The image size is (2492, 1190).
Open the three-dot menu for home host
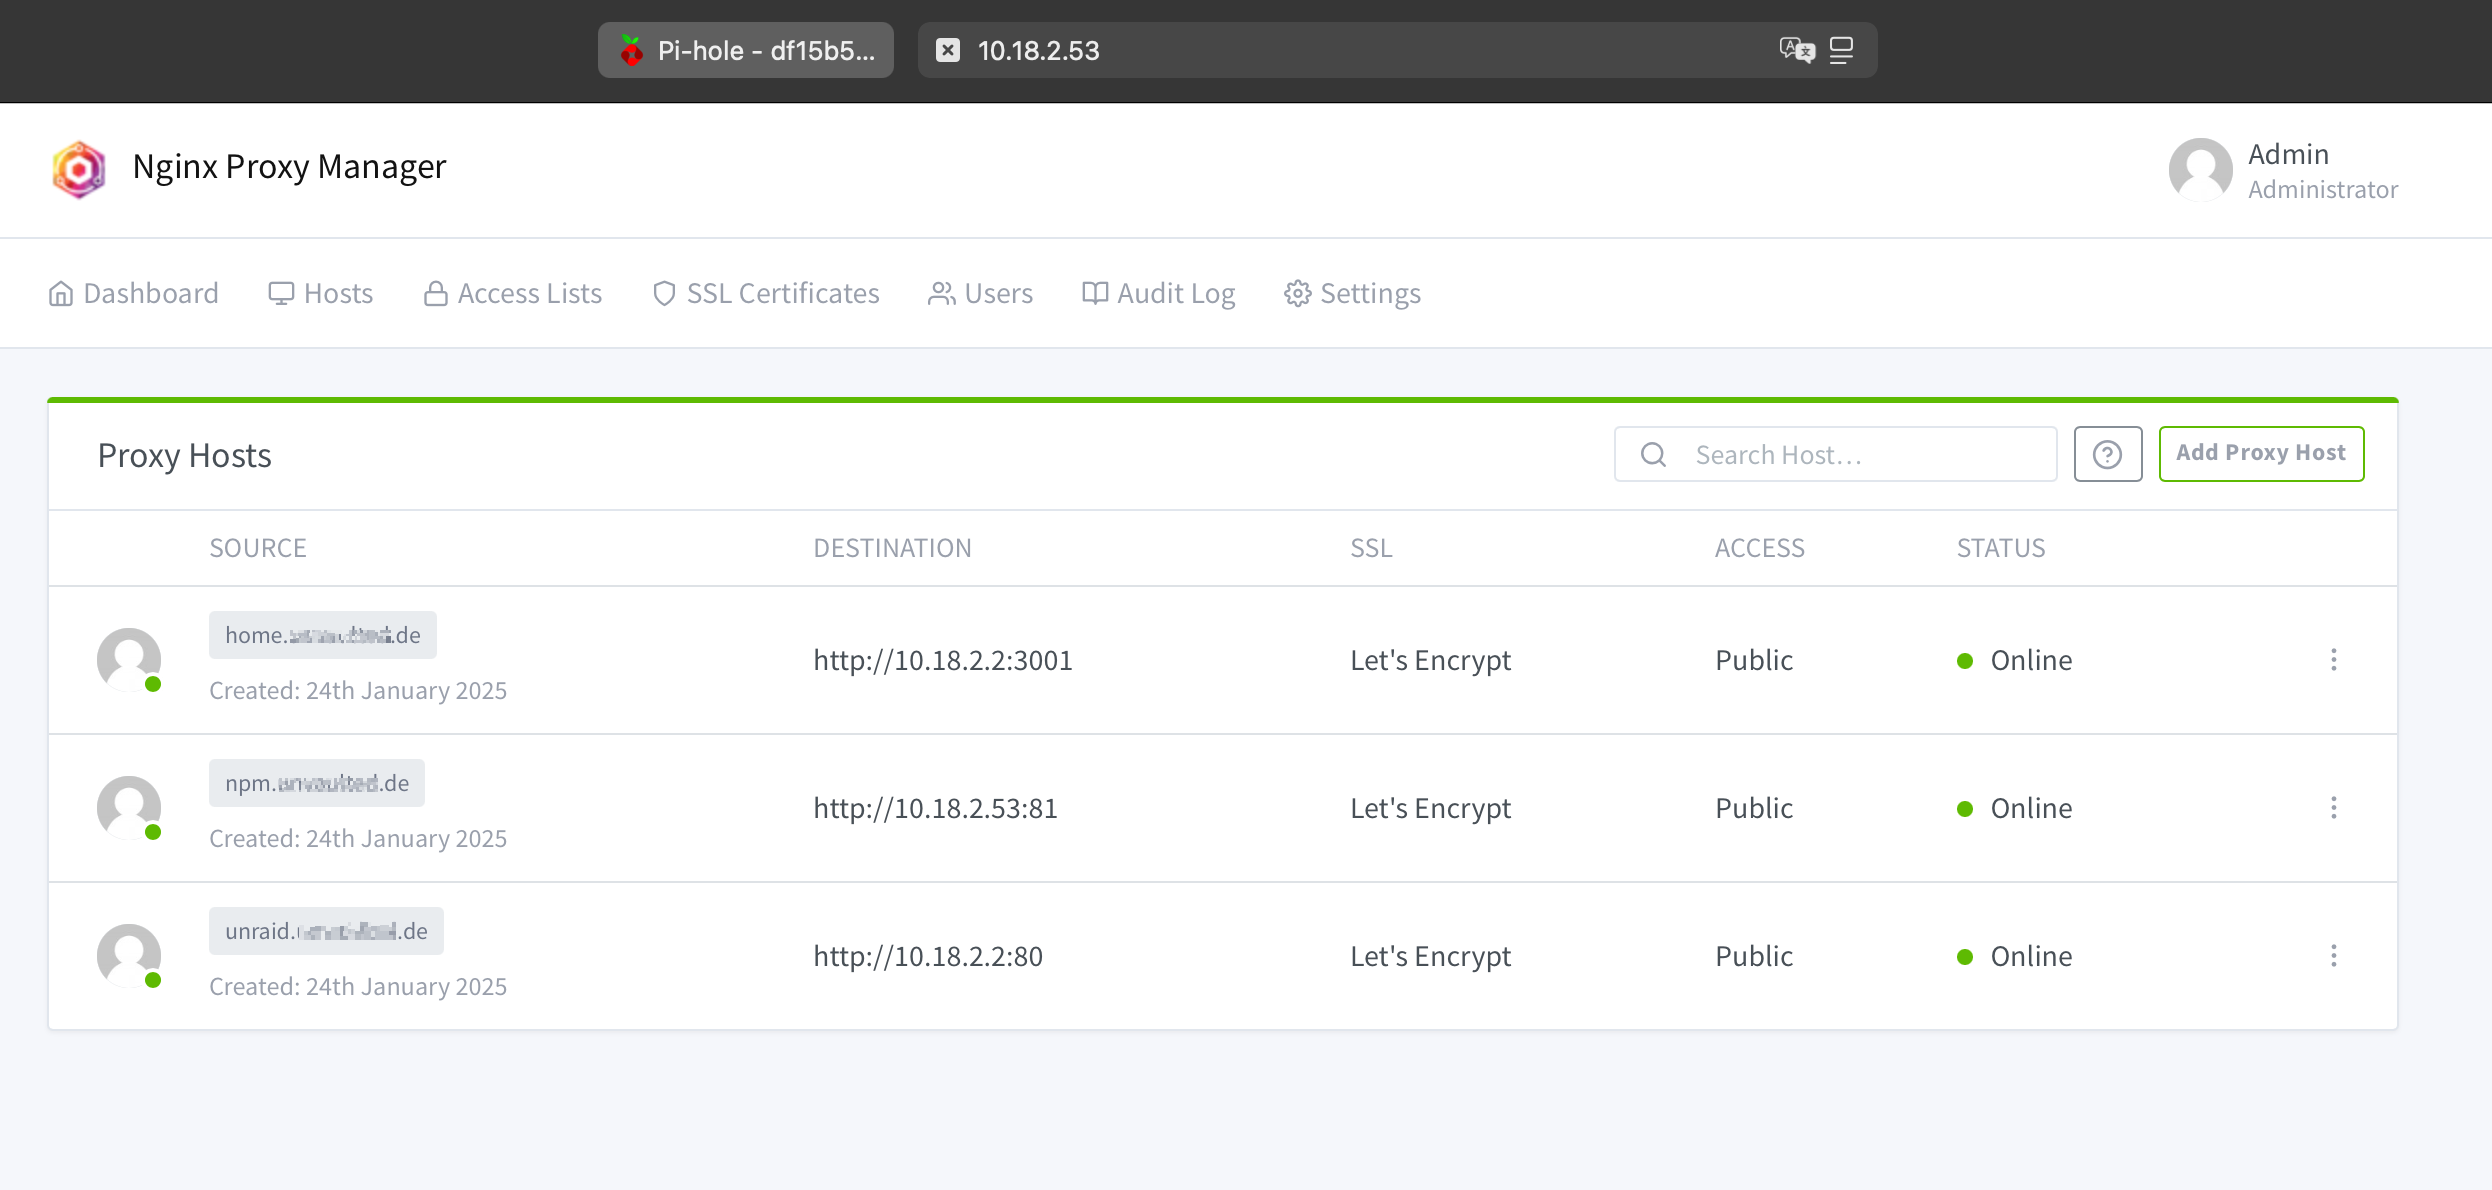click(x=2334, y=660)
